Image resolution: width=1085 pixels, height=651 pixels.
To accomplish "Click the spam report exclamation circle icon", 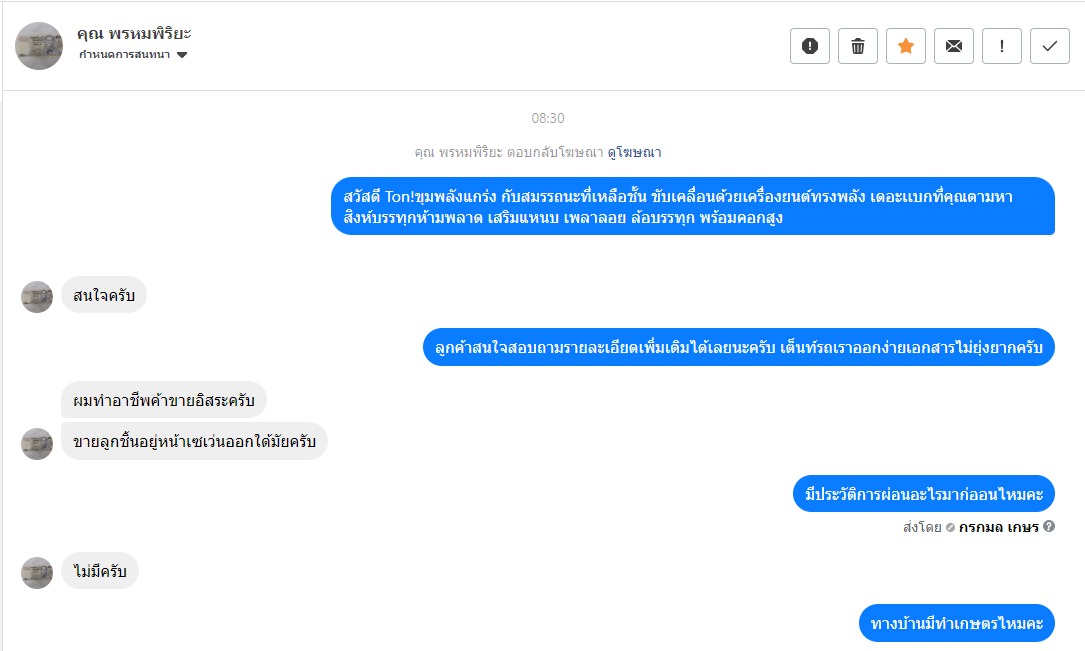I will point(810,46).
